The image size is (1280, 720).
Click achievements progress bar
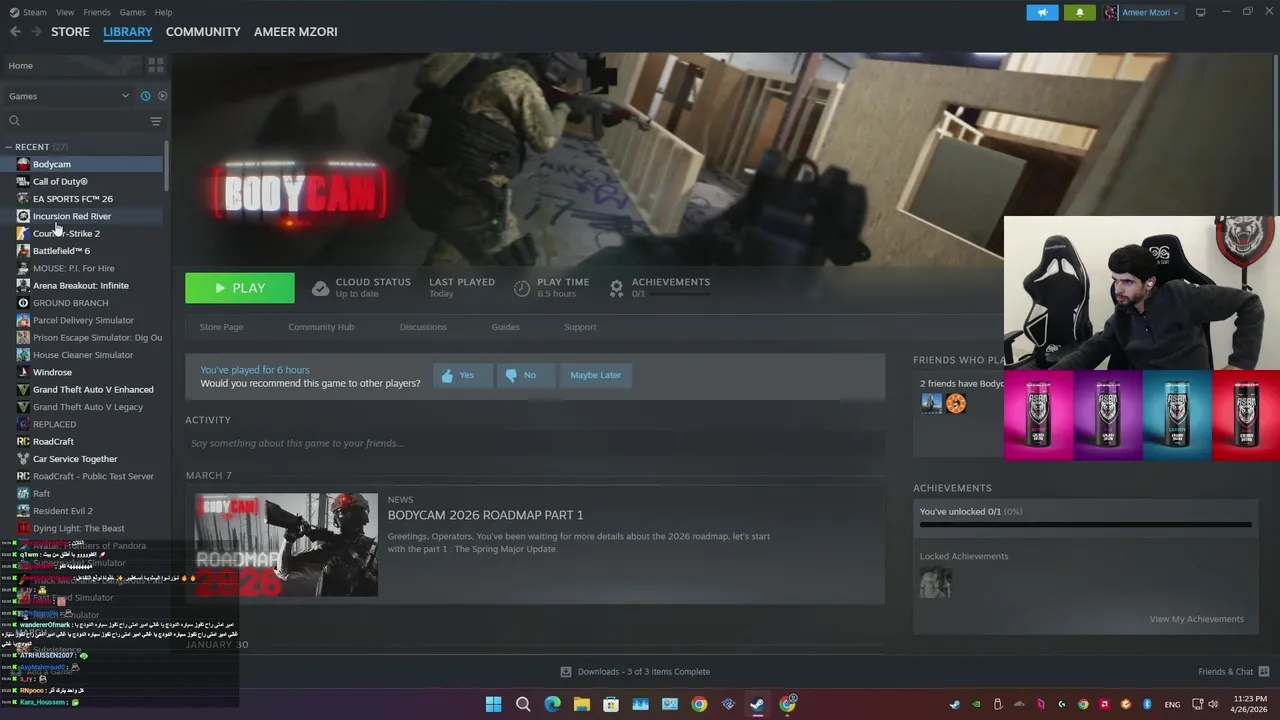1085,524
